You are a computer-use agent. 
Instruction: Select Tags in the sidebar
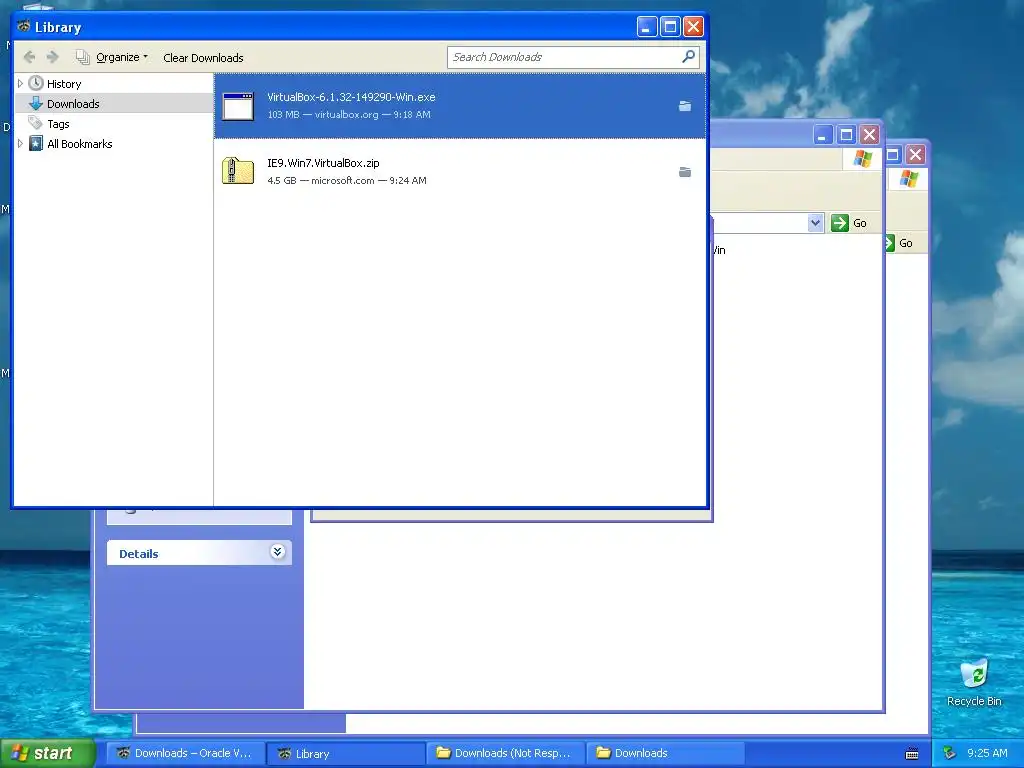tap(58, 123)
